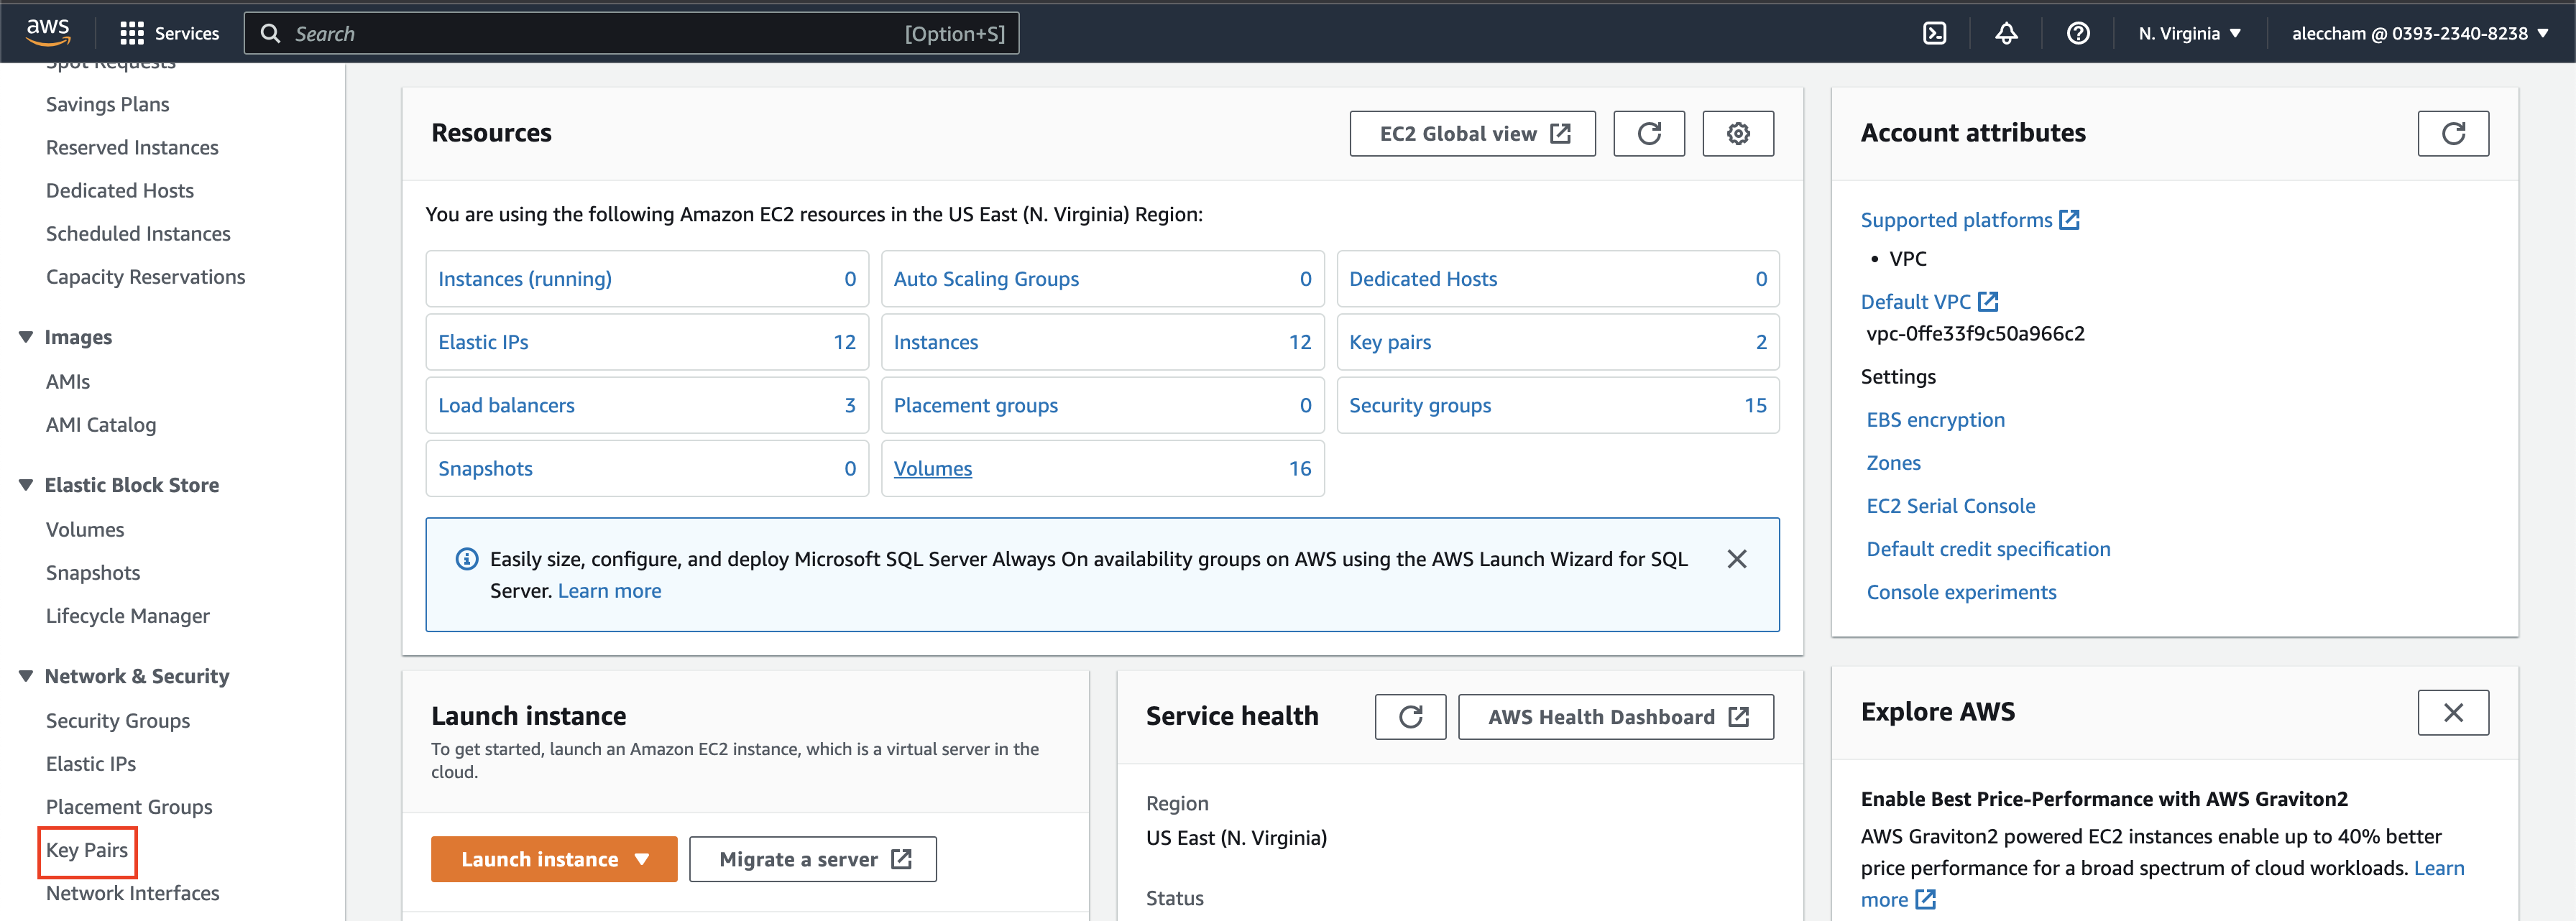This screenshot has height=921, width=2576.
Task: Open Load balancers resource tile
Action: tap(647, 405)
